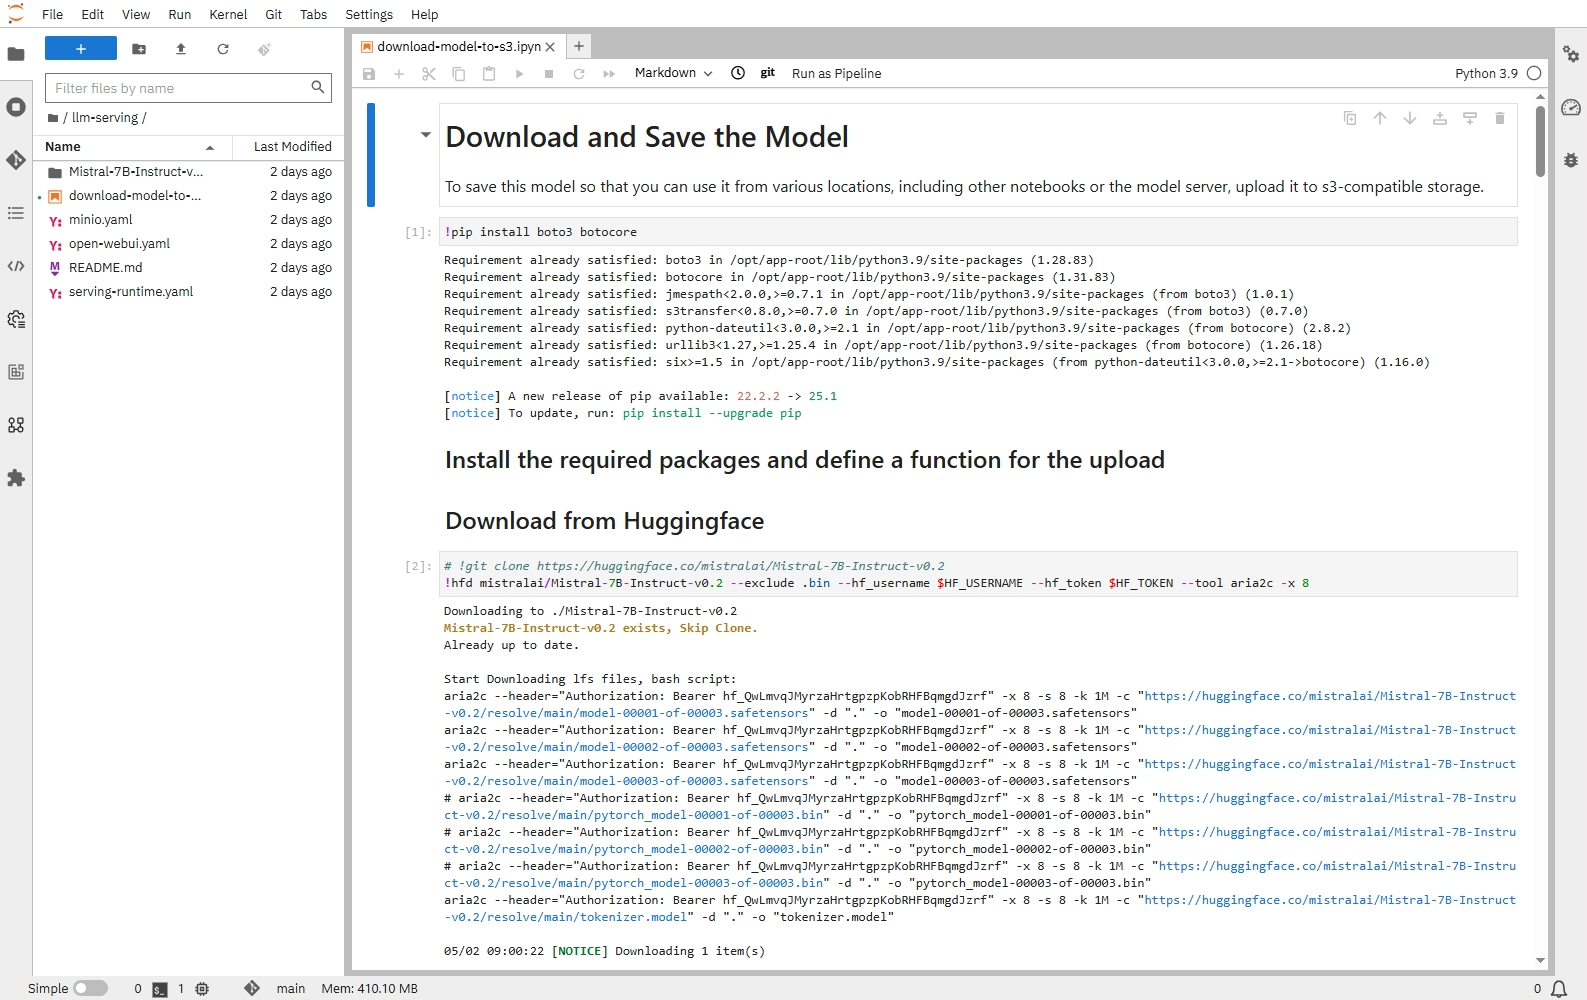1587x1000 pixels.
Task: Open the Extension Manager puzzle icon
Action: pos(16,478)
